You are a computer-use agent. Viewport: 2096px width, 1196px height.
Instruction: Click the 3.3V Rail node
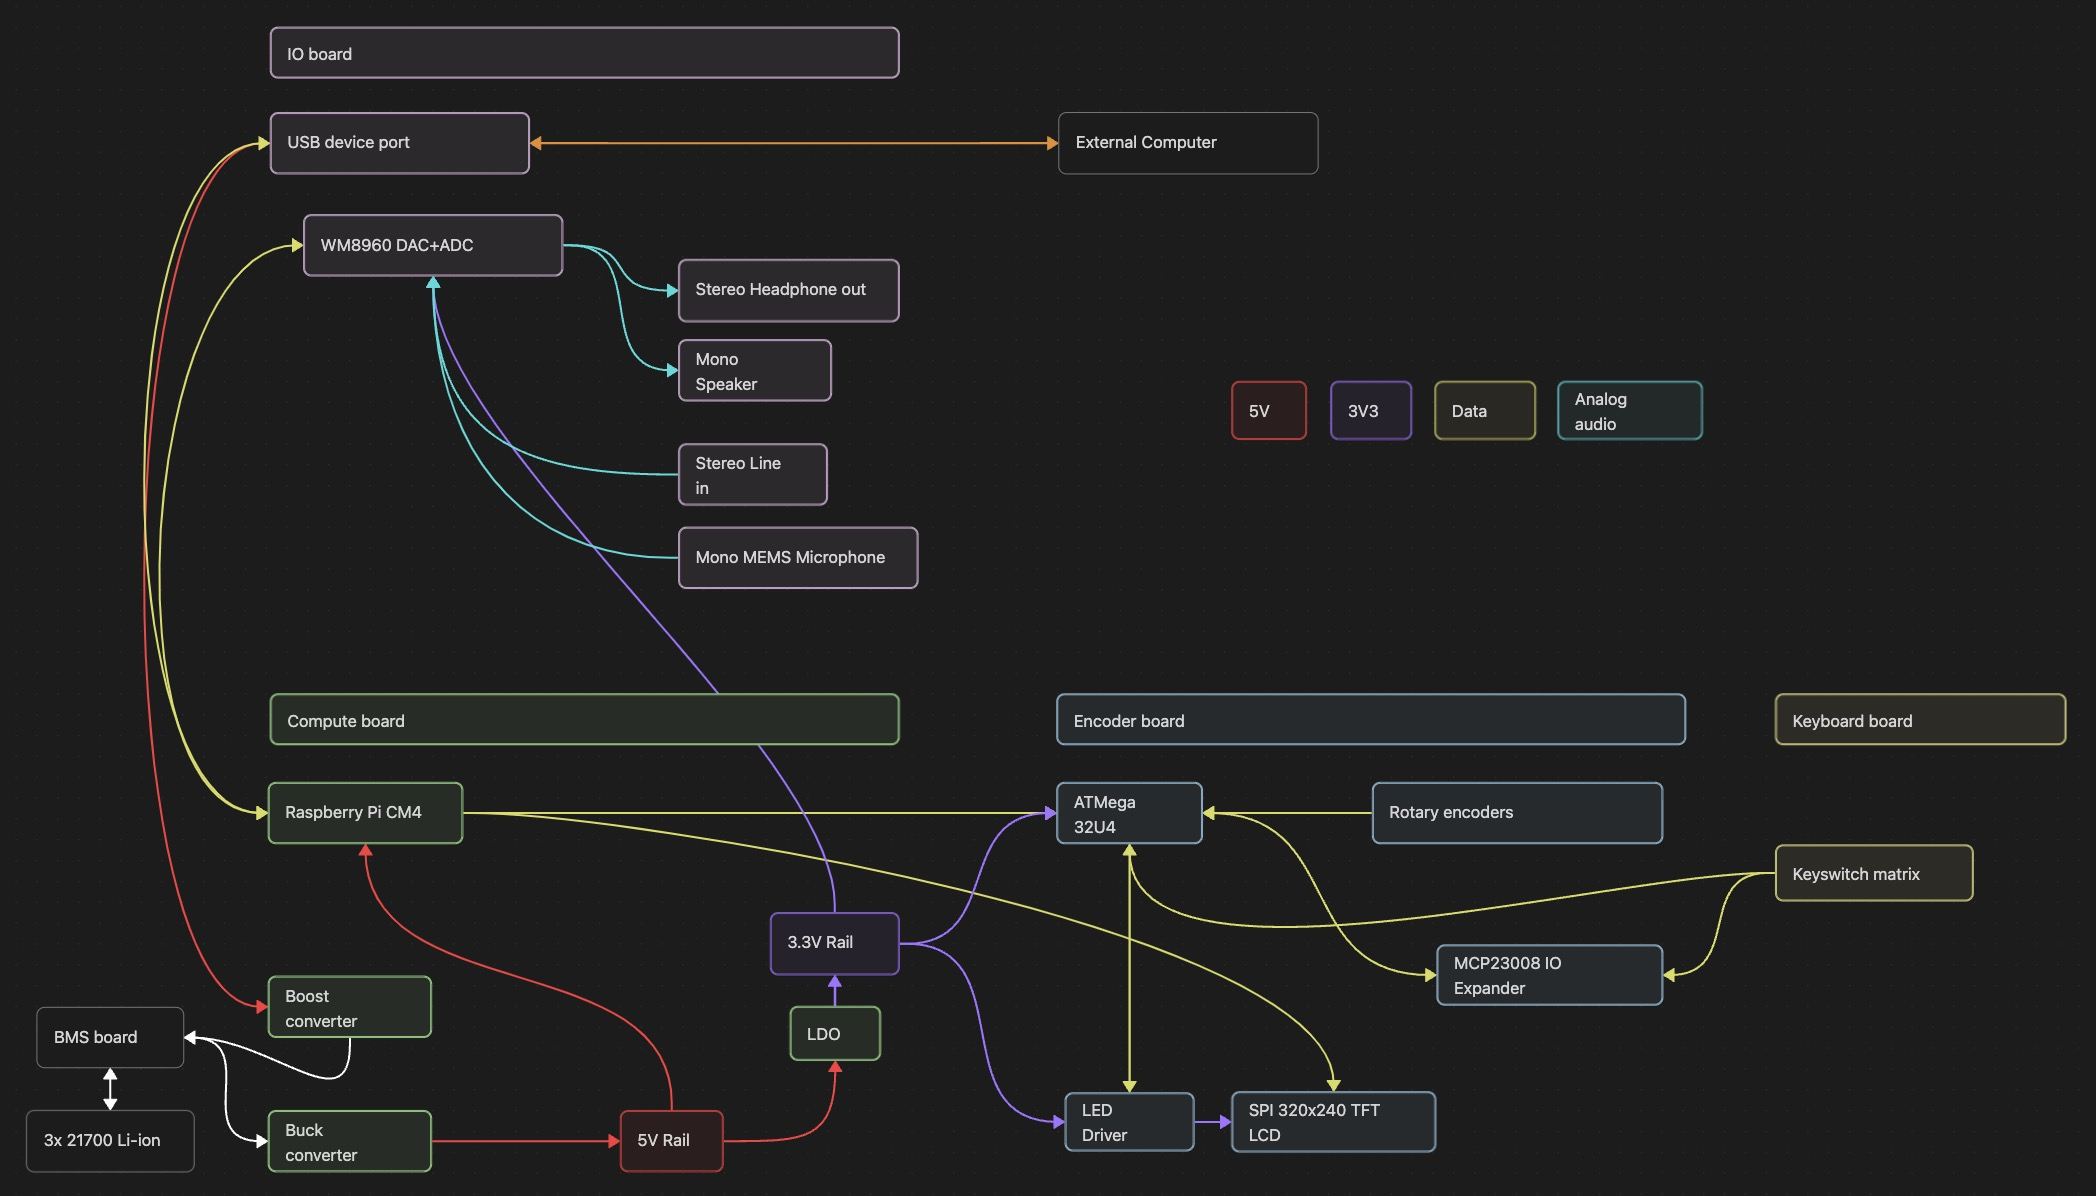point(834,943)
